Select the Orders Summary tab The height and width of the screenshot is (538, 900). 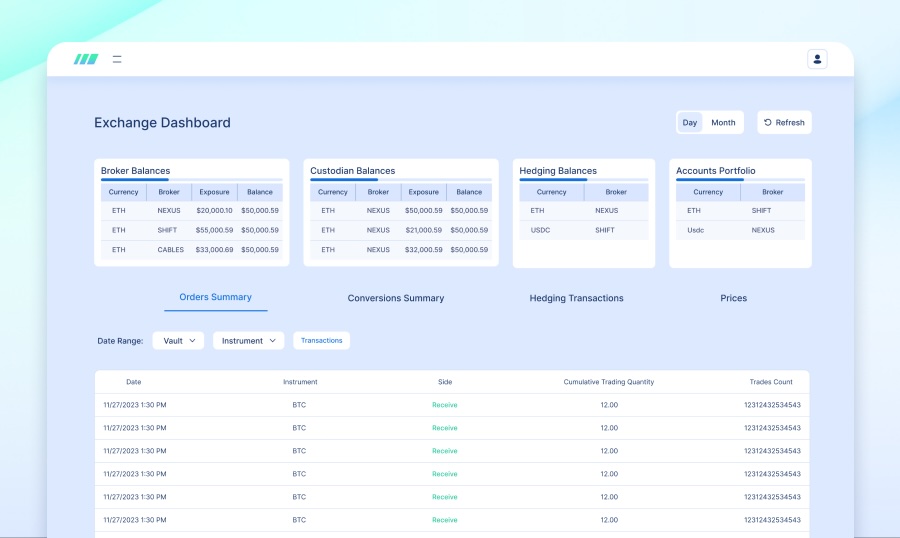pos(215,297)
